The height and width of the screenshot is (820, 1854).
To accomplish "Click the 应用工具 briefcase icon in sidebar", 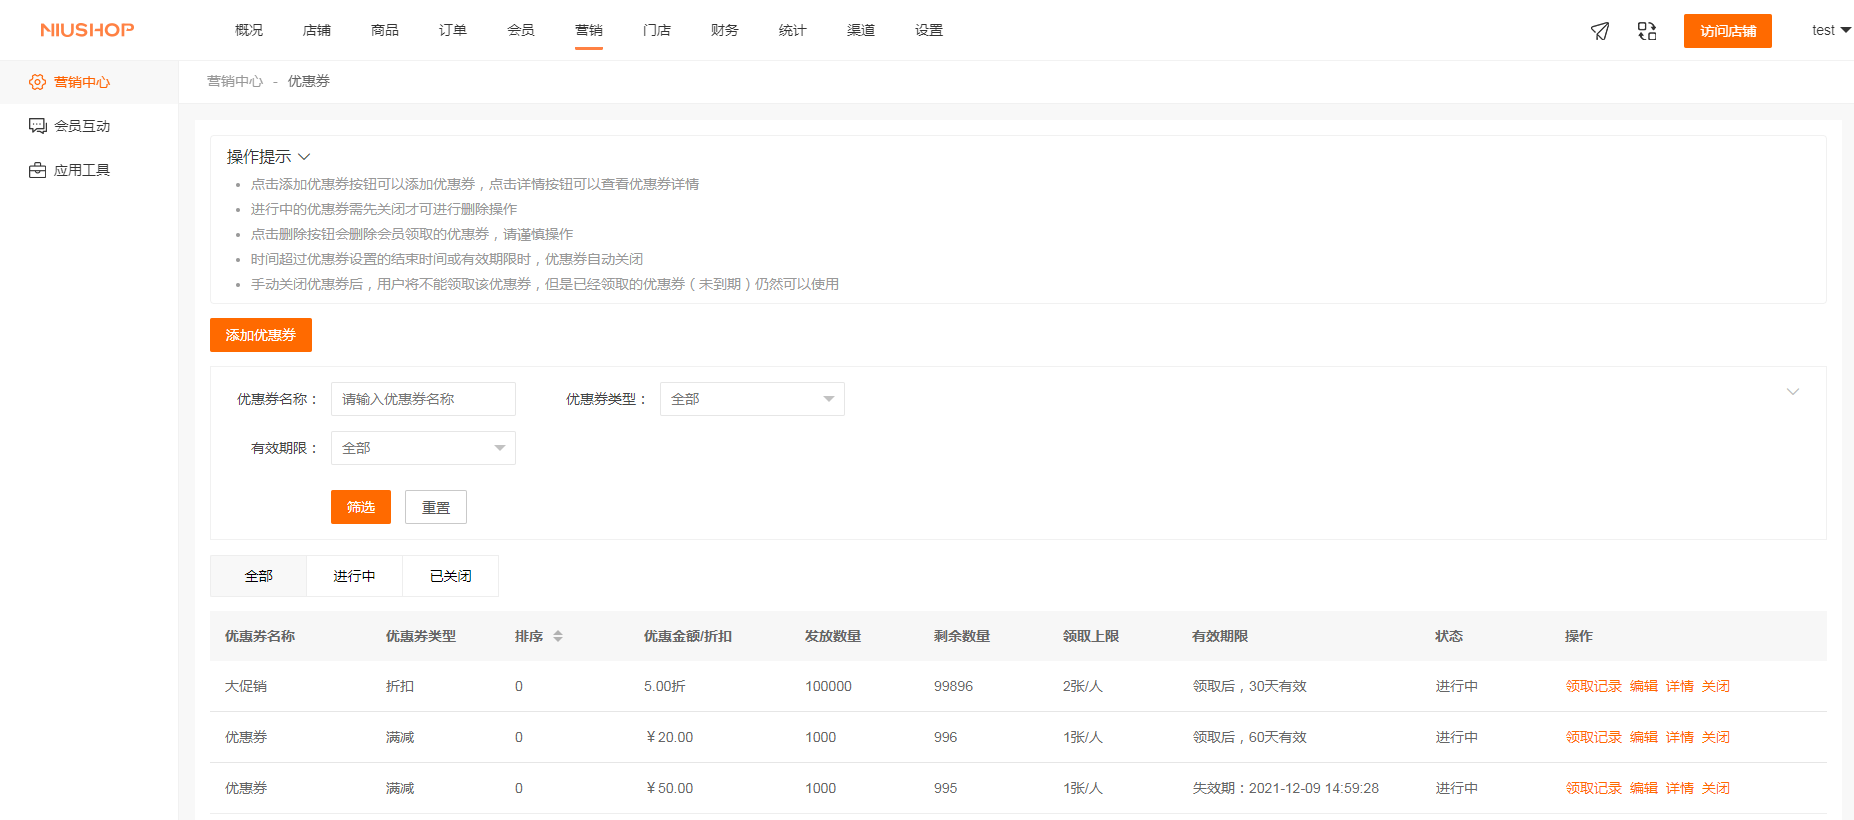I will coord(37,170).
